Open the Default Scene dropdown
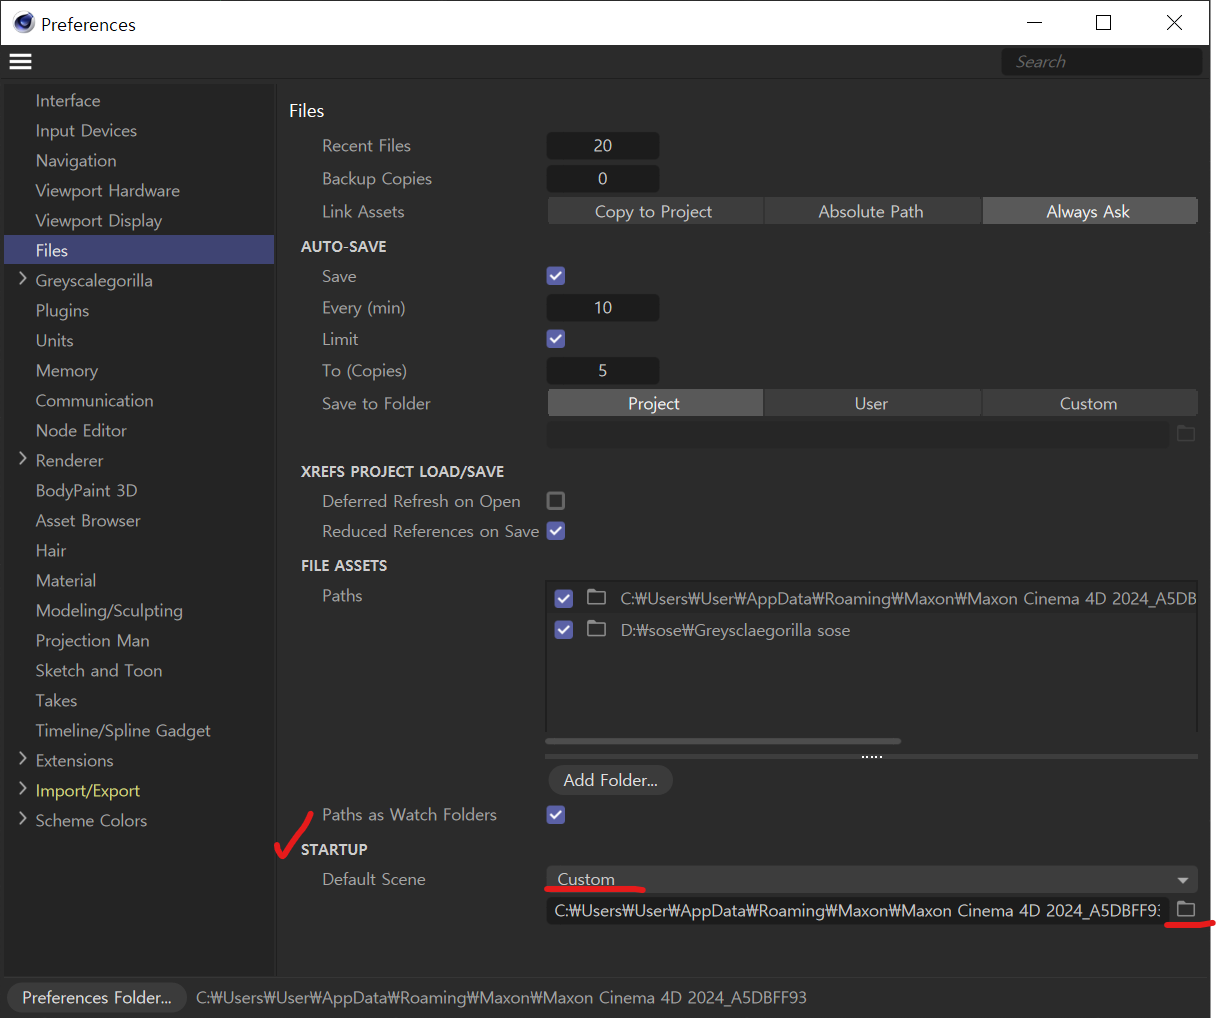This screenshot has width=1216, height=1018. tap(872, 879)
